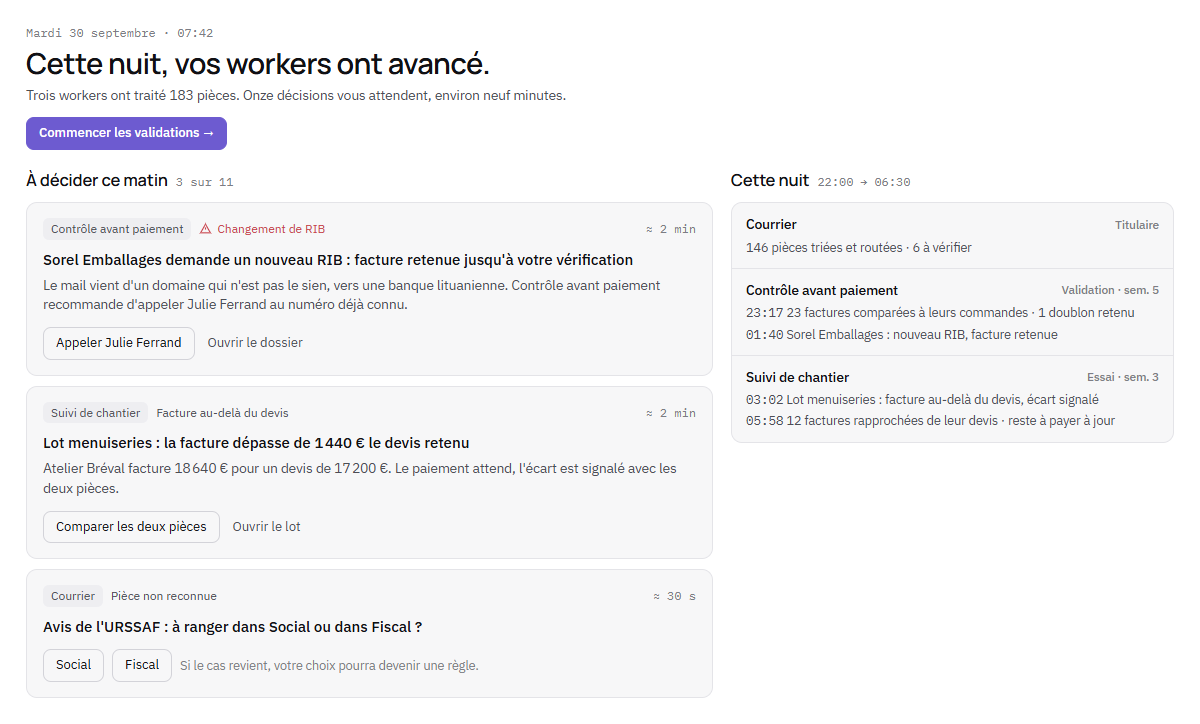1200x724 pixels.
Task: Click the Changement de RIB label
Action: click(x=271, y=229)
